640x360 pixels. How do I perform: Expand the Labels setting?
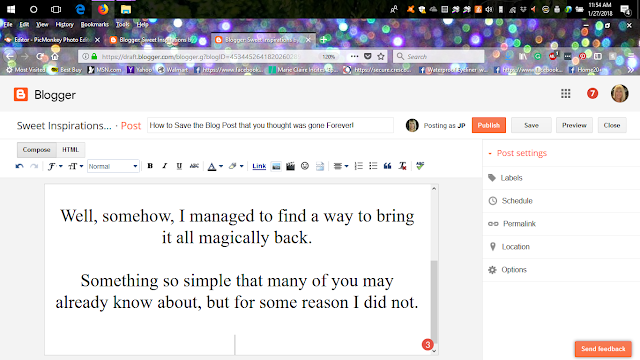coord(561,178)
